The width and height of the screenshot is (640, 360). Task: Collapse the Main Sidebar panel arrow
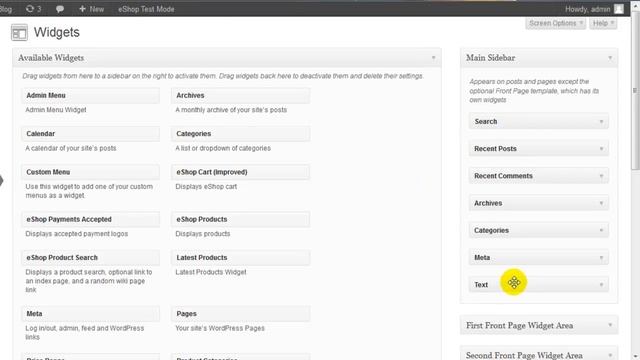(x=610, y=58)
